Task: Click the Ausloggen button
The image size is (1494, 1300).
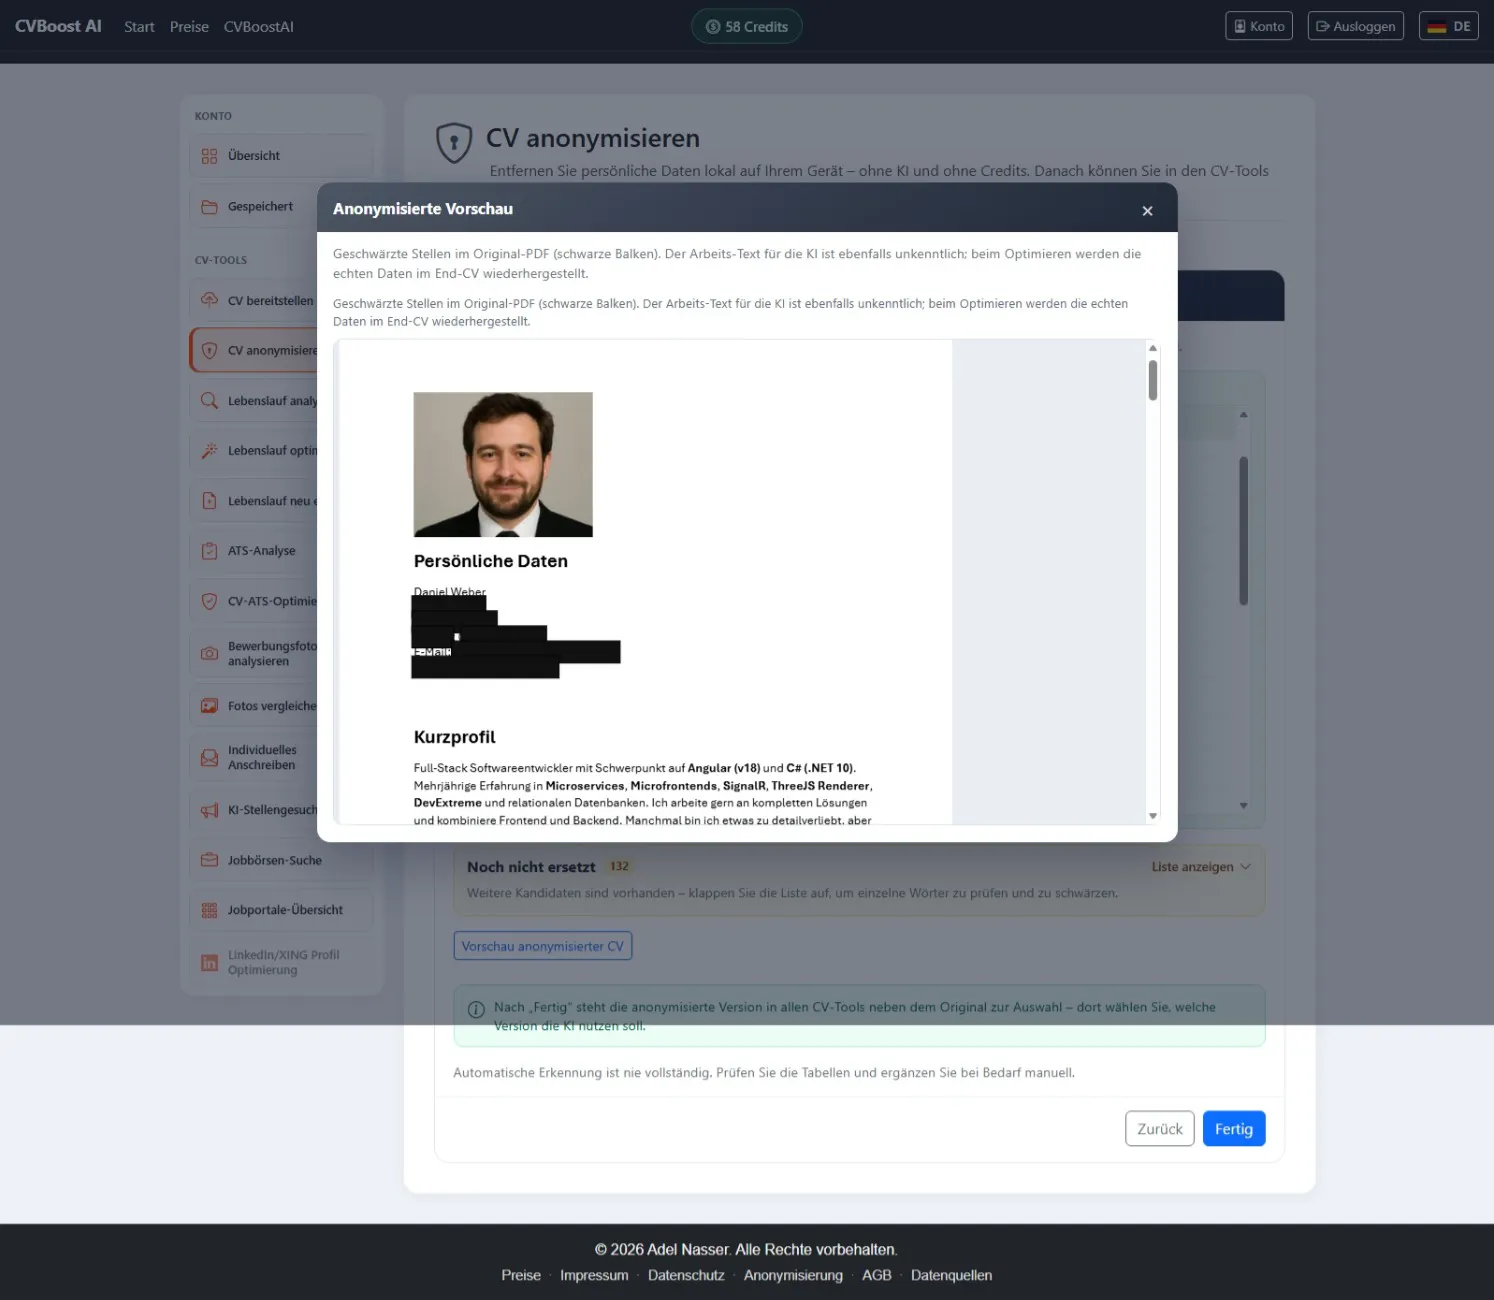Action: [x=1356, y=26]
